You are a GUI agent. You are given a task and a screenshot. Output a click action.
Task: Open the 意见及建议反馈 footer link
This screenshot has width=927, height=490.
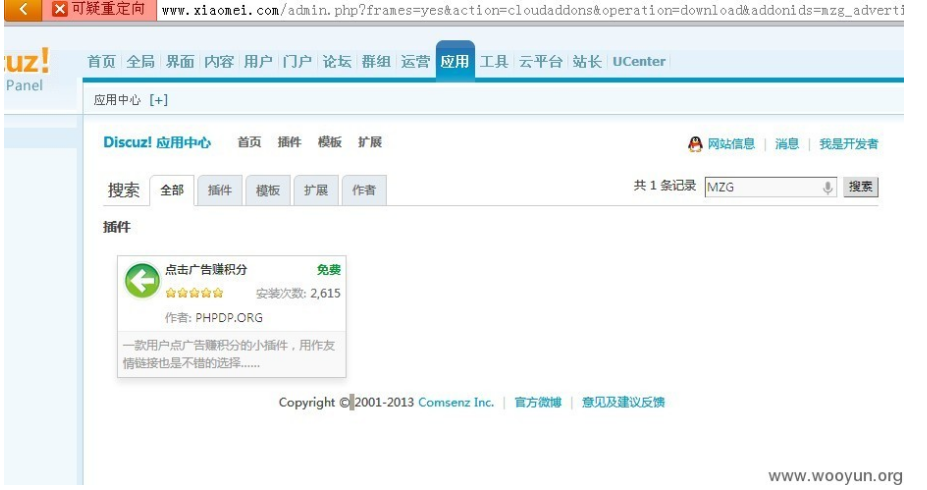623,403
